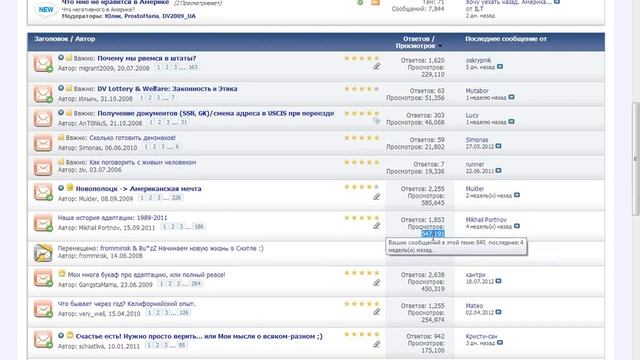The height and width of the screenshot is (360, 640).
Task: Go to last post by Mutabor
Action: 511,98
